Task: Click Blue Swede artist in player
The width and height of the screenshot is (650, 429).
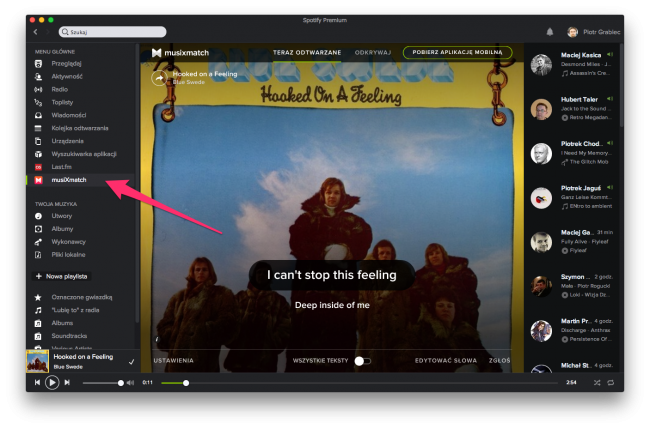Action: [x=68, y=367]
